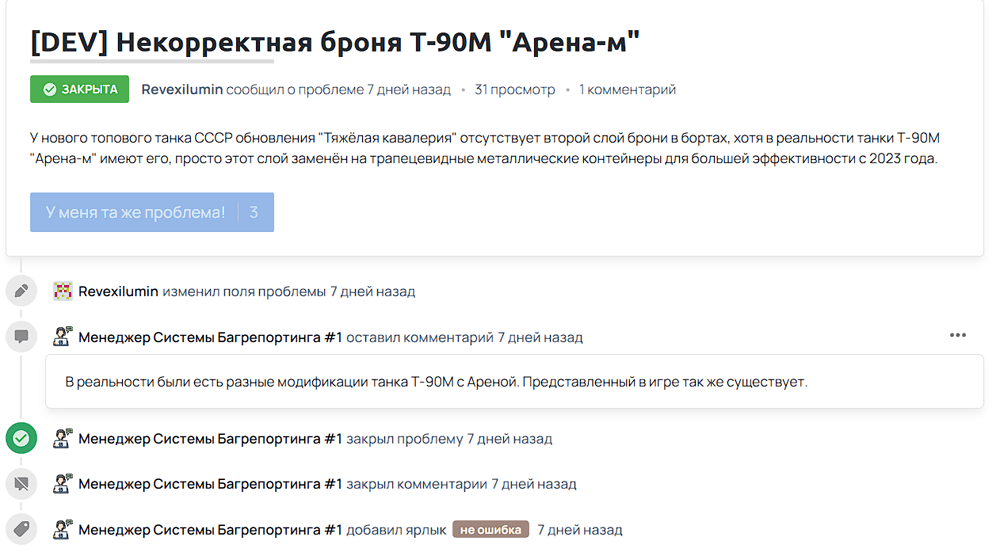Image resolution: width=1000 pixels, height=556 pixels.
Task: Click the crossed-out comments closed icon
Action: (21, 484)
